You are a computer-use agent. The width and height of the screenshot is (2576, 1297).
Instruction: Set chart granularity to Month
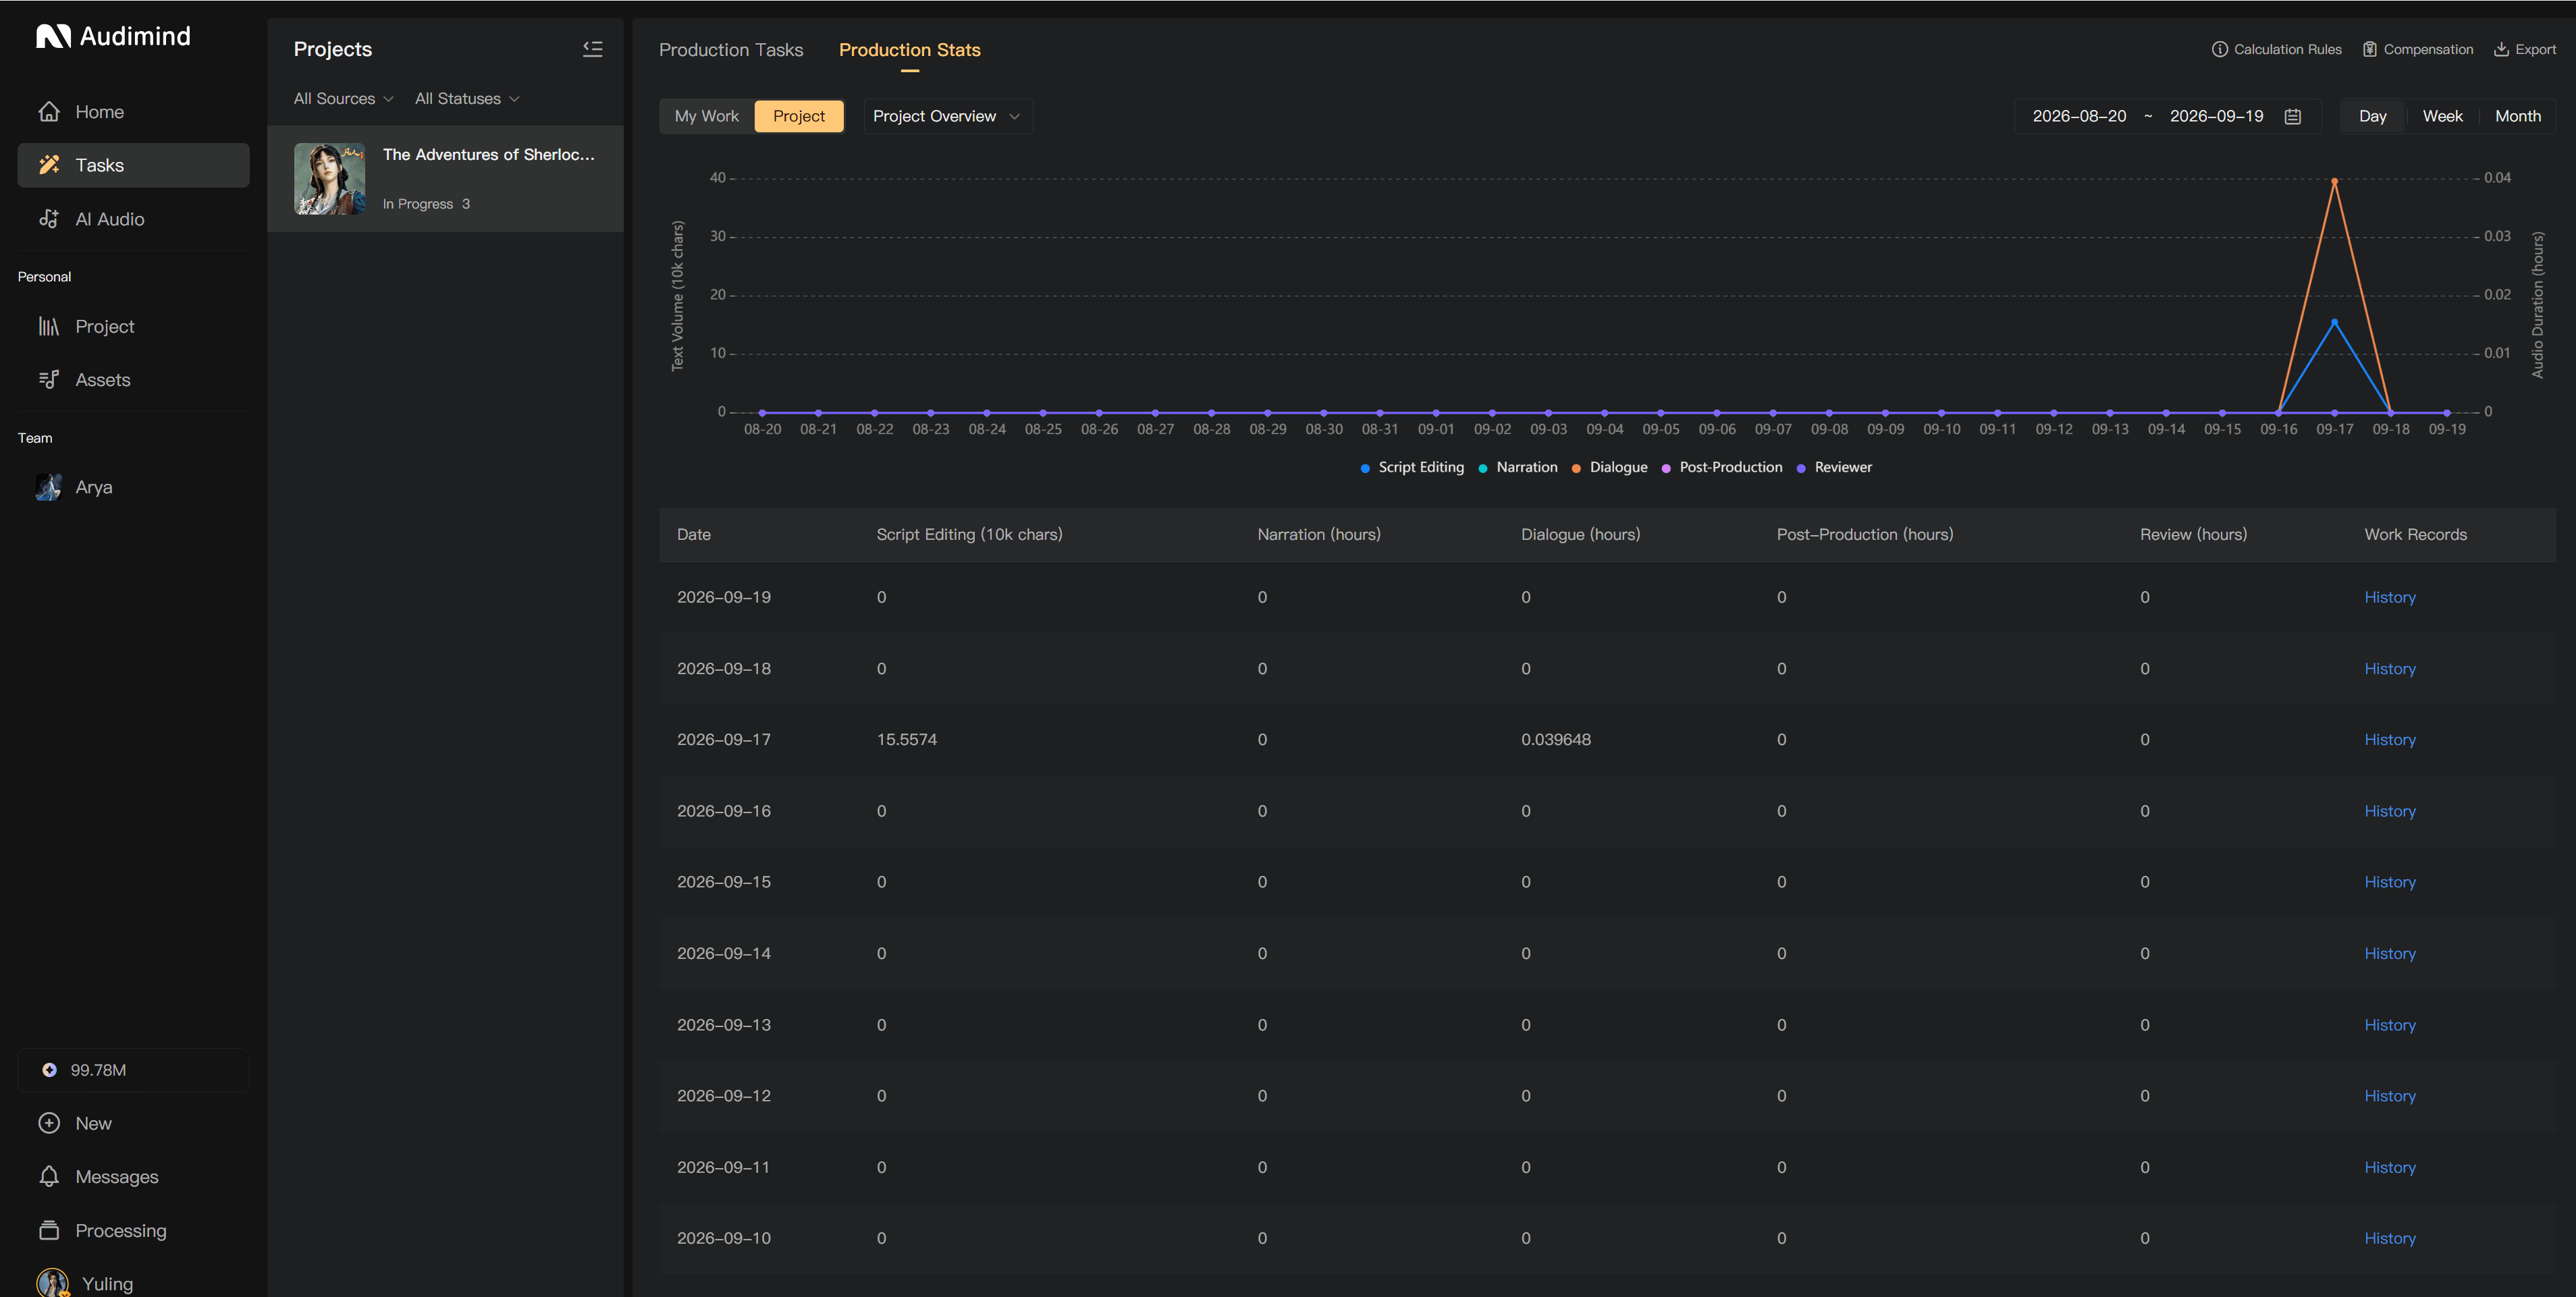pos(2518,116)
